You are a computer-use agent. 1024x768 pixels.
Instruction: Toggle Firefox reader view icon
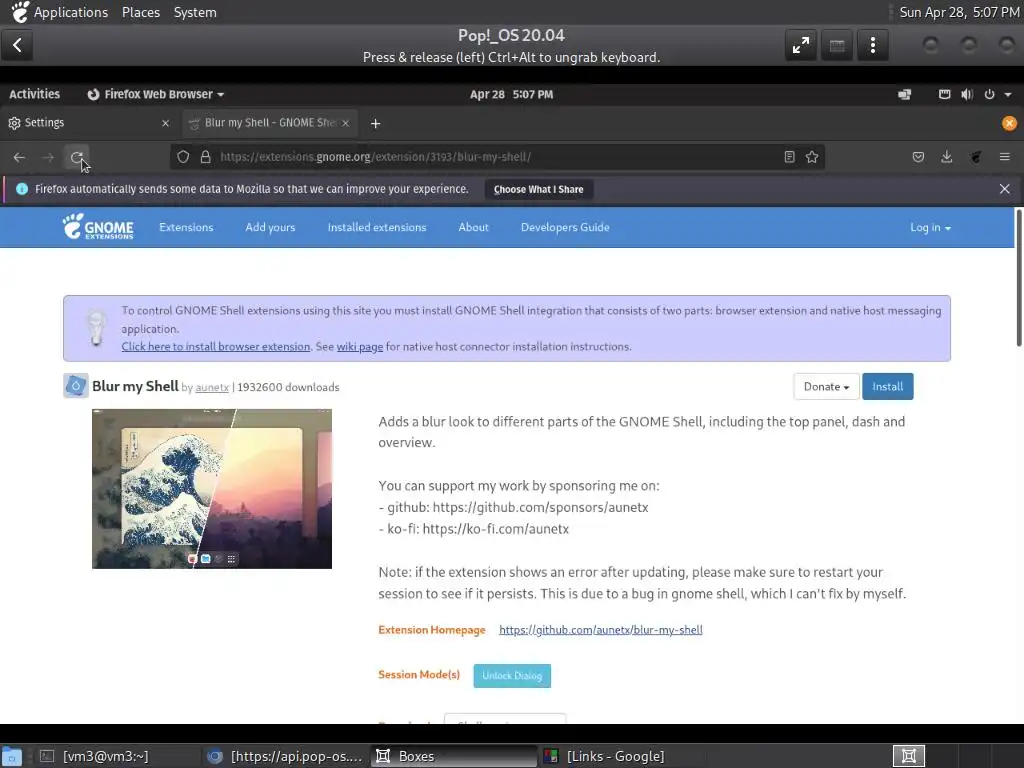(x=790, y=157)
